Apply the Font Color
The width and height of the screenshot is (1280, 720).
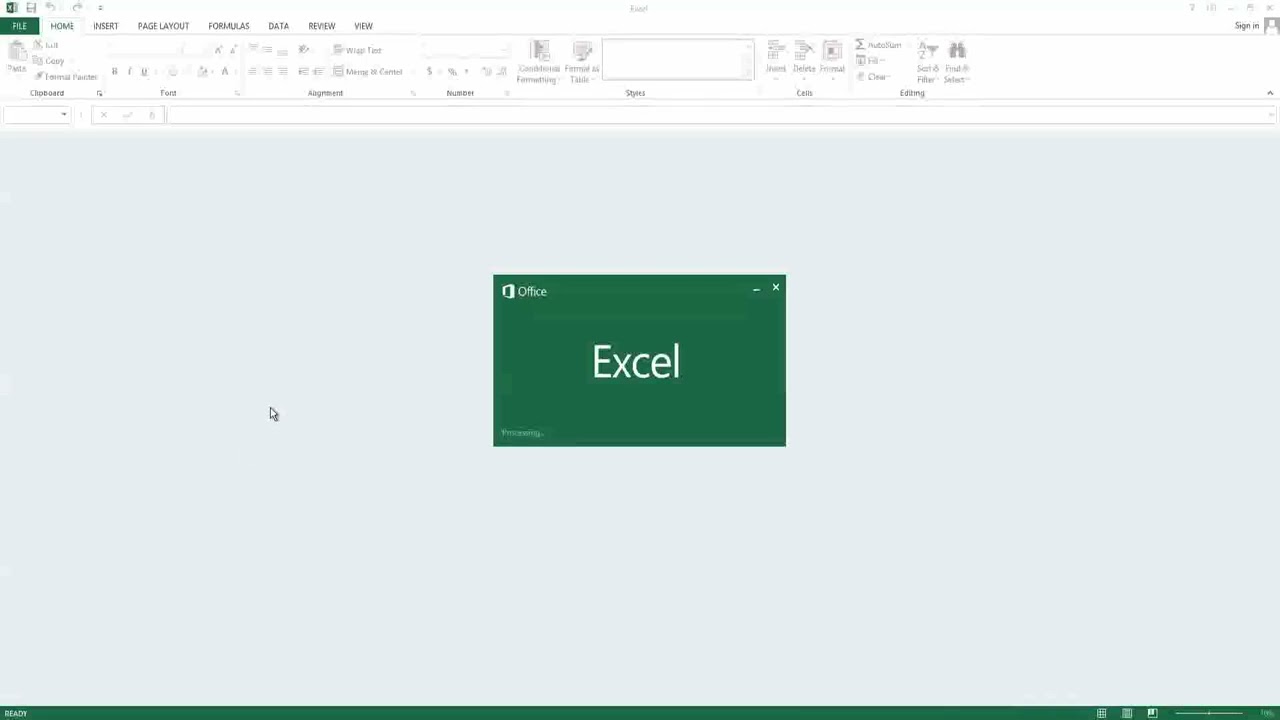point(224,72)
